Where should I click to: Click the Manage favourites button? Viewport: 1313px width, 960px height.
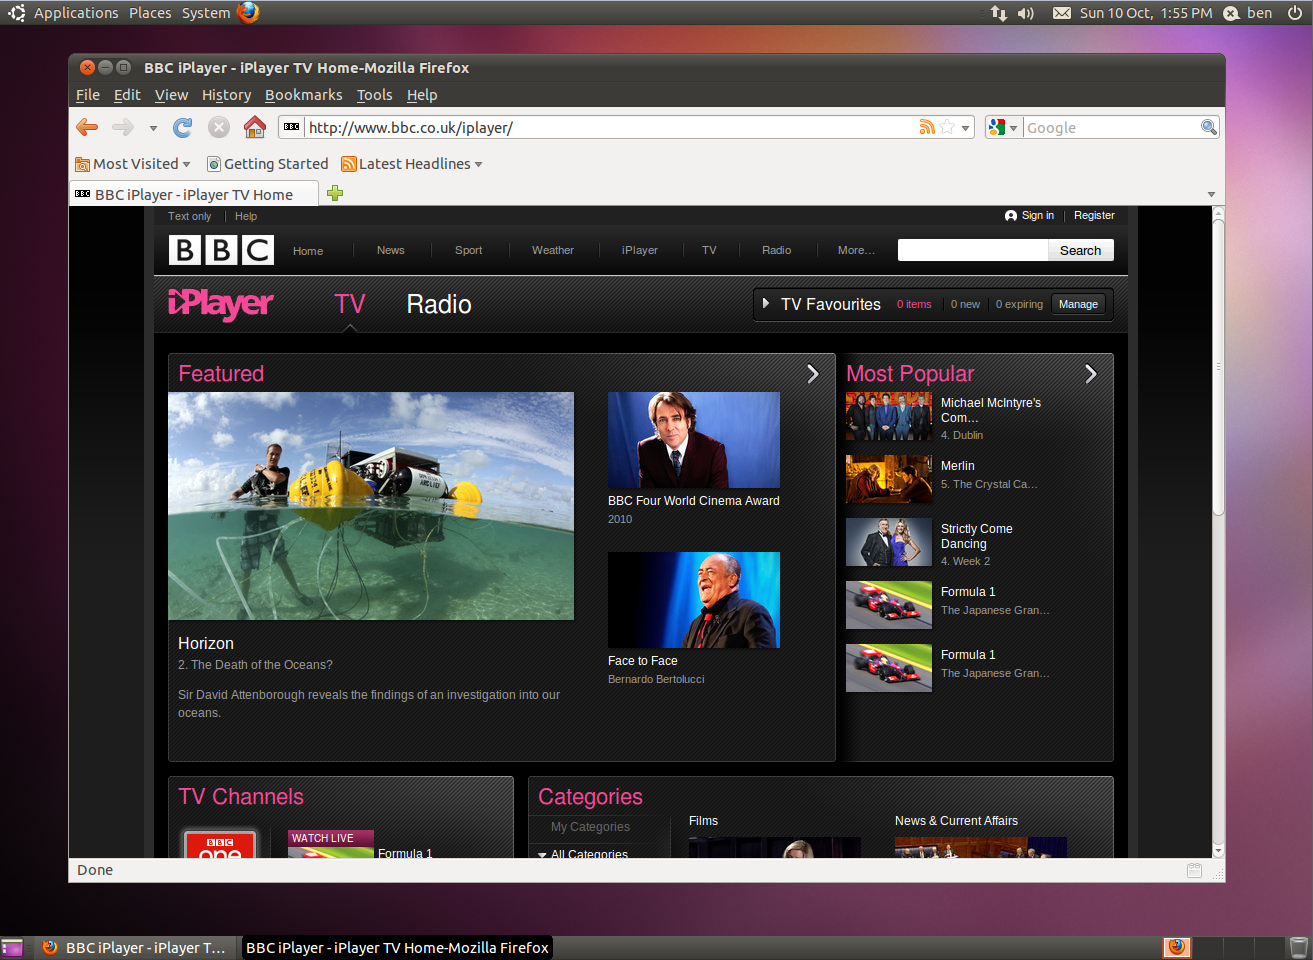[1078, 304]
